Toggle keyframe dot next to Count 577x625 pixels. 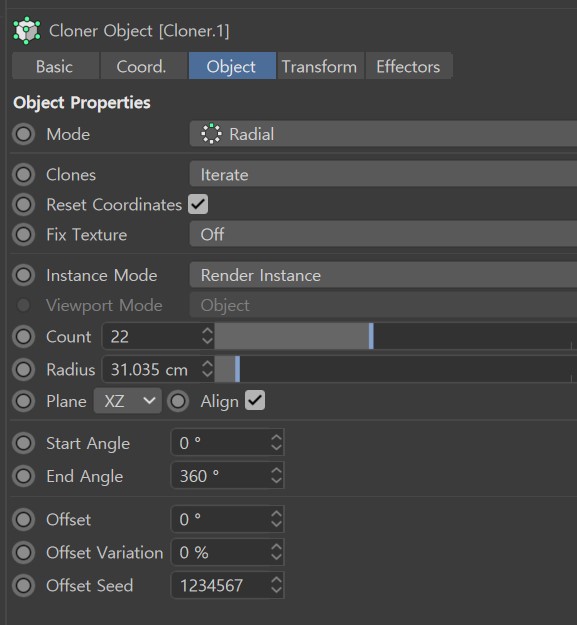[24, 336]
